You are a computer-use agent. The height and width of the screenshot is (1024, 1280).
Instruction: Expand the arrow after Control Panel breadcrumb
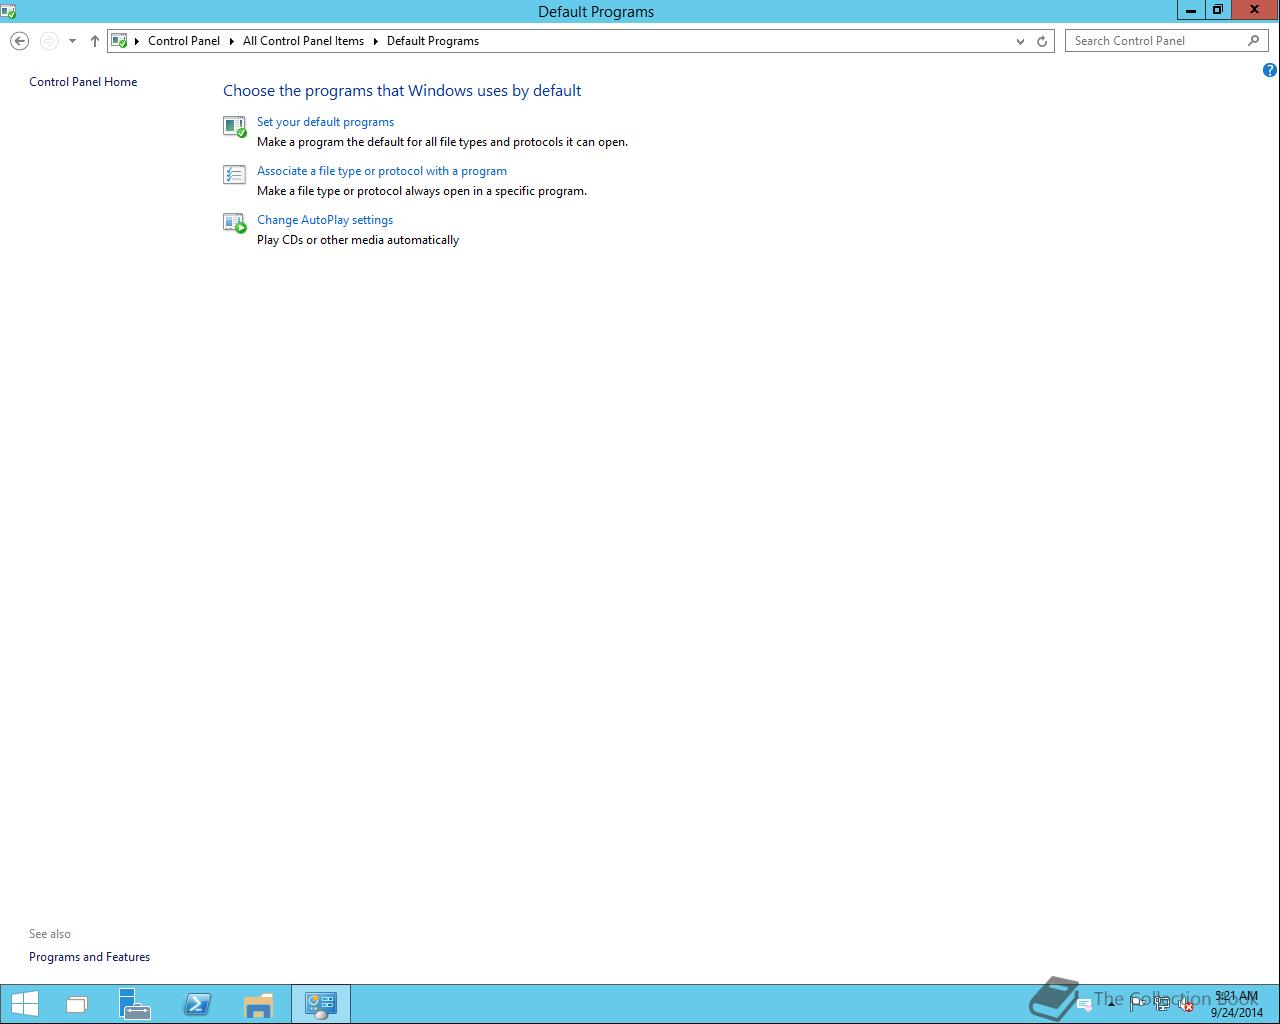(232, 41)
